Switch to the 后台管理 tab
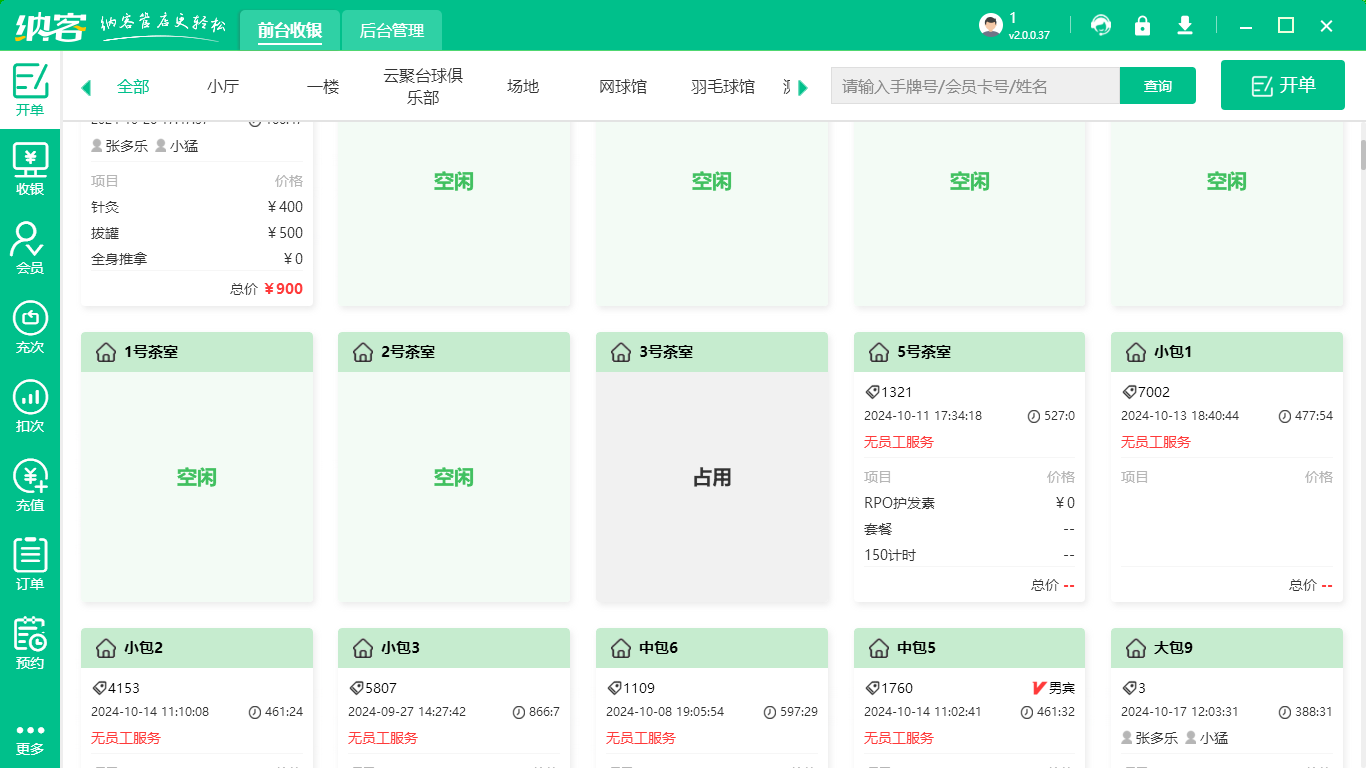Screen dimensions: 1366x768 (392, 31)
